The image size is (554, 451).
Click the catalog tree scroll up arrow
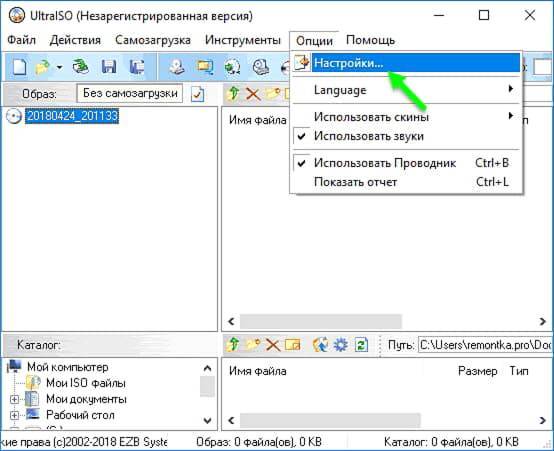[x=207, y=368]
